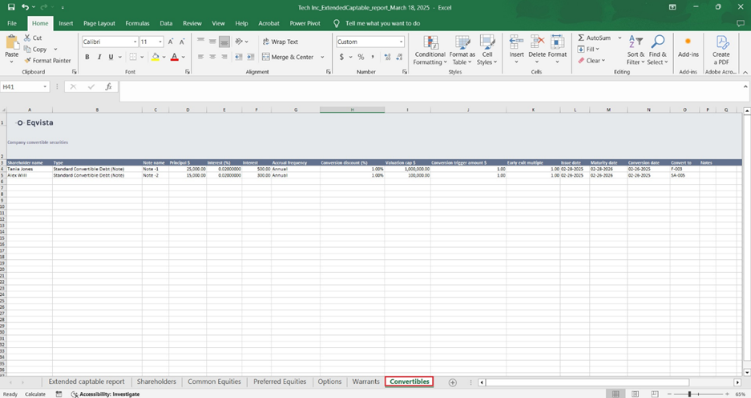The image size is (751, 398).
Task: Toggle Underline formatting
Action: pyautogui.click(x=111, y=57)
